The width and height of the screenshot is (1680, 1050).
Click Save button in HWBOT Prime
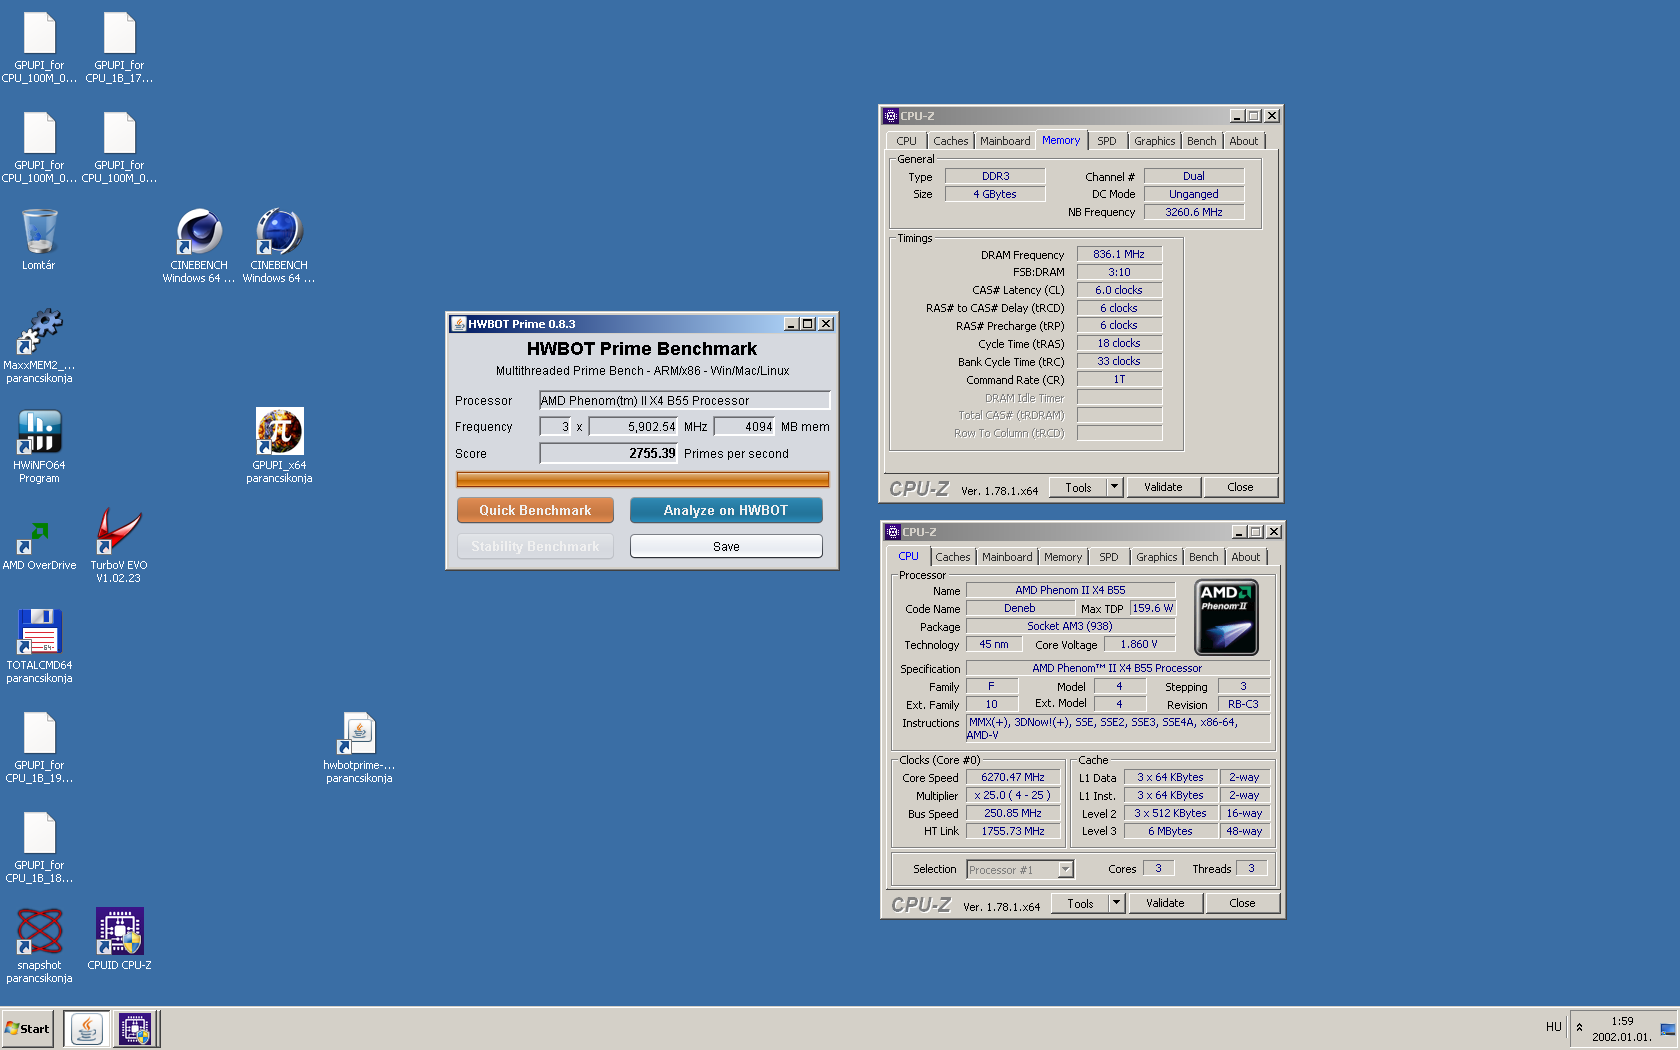[726, 546]
